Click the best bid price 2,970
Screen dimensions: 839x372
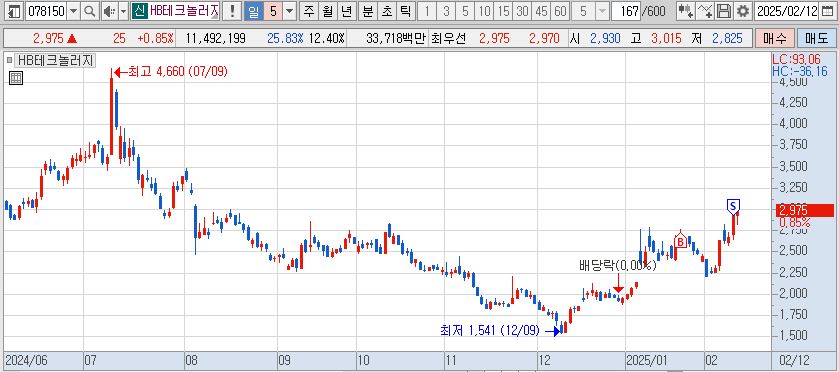click(544, 38)
